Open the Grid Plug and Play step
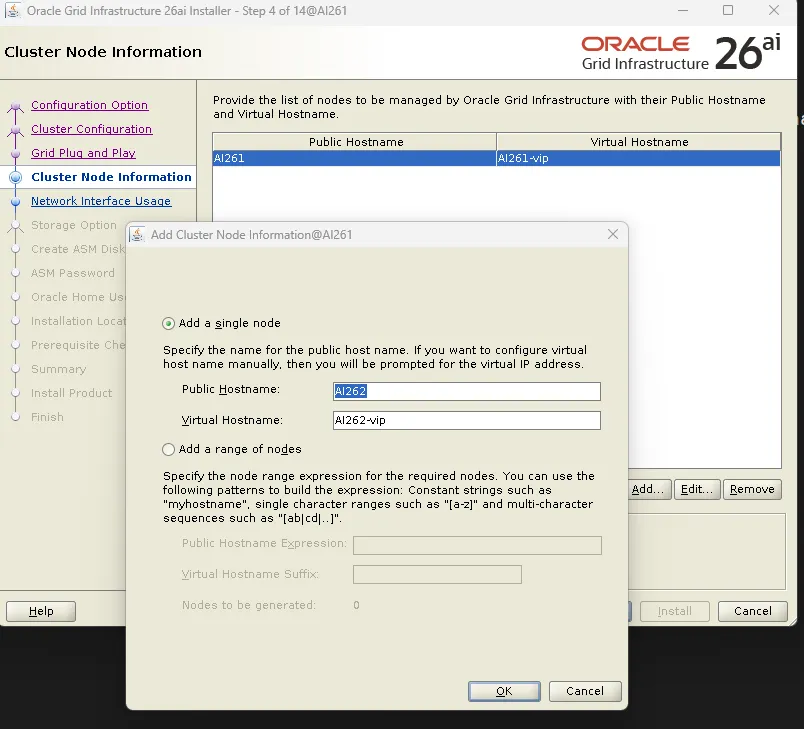804x729 pixels. point(83,153)
